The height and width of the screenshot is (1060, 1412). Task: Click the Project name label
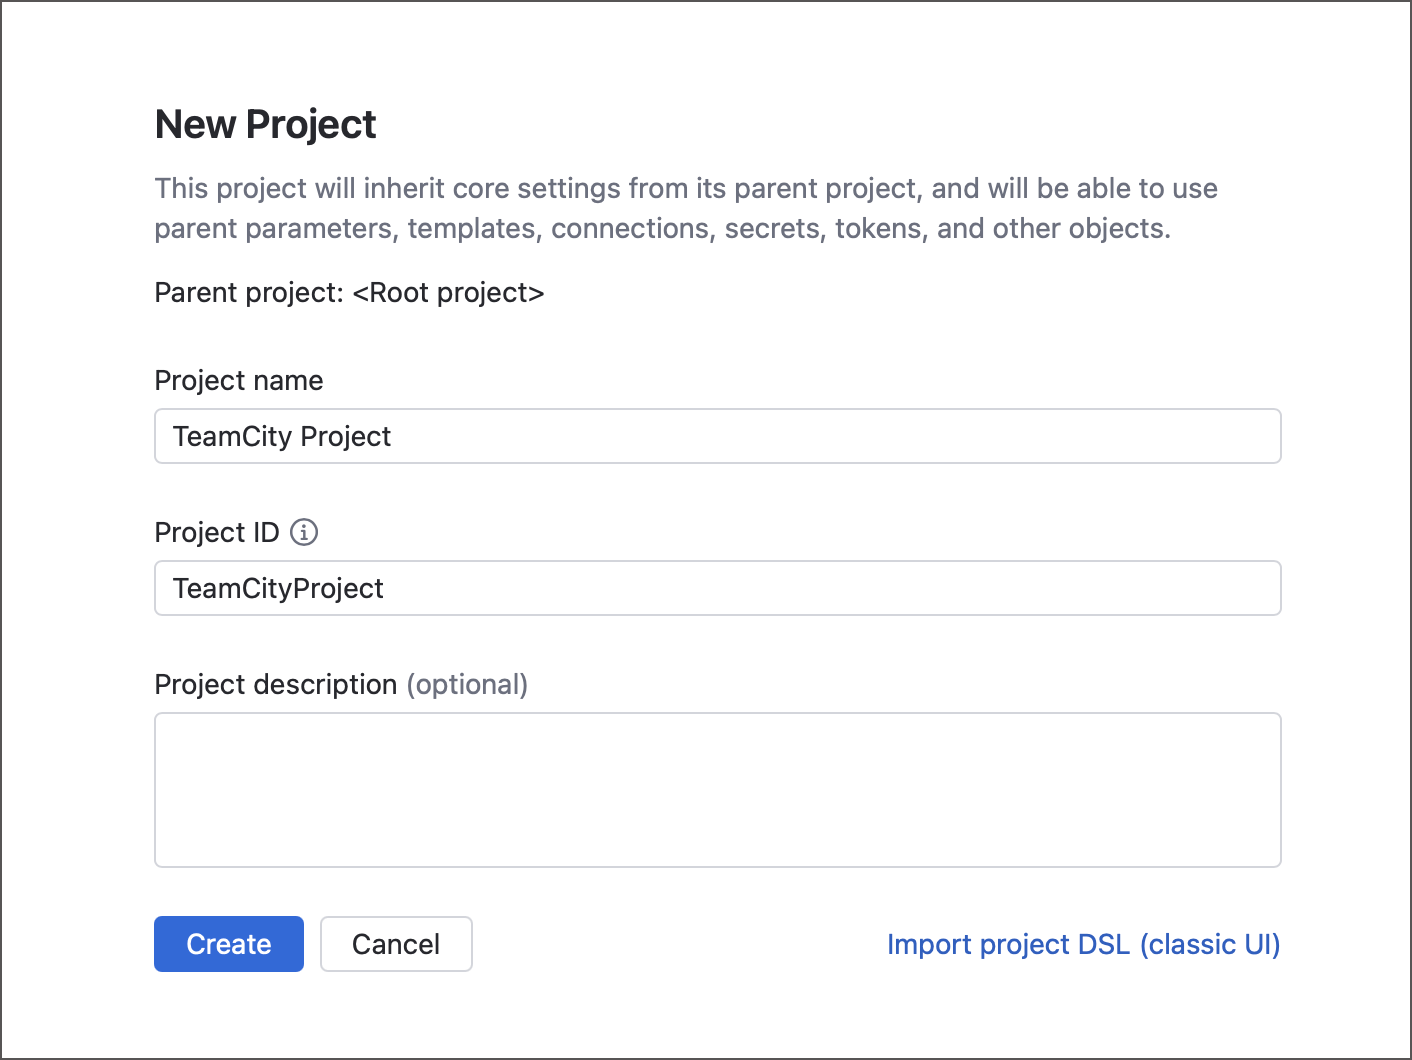pyautogui.click(x=238, y=380)
